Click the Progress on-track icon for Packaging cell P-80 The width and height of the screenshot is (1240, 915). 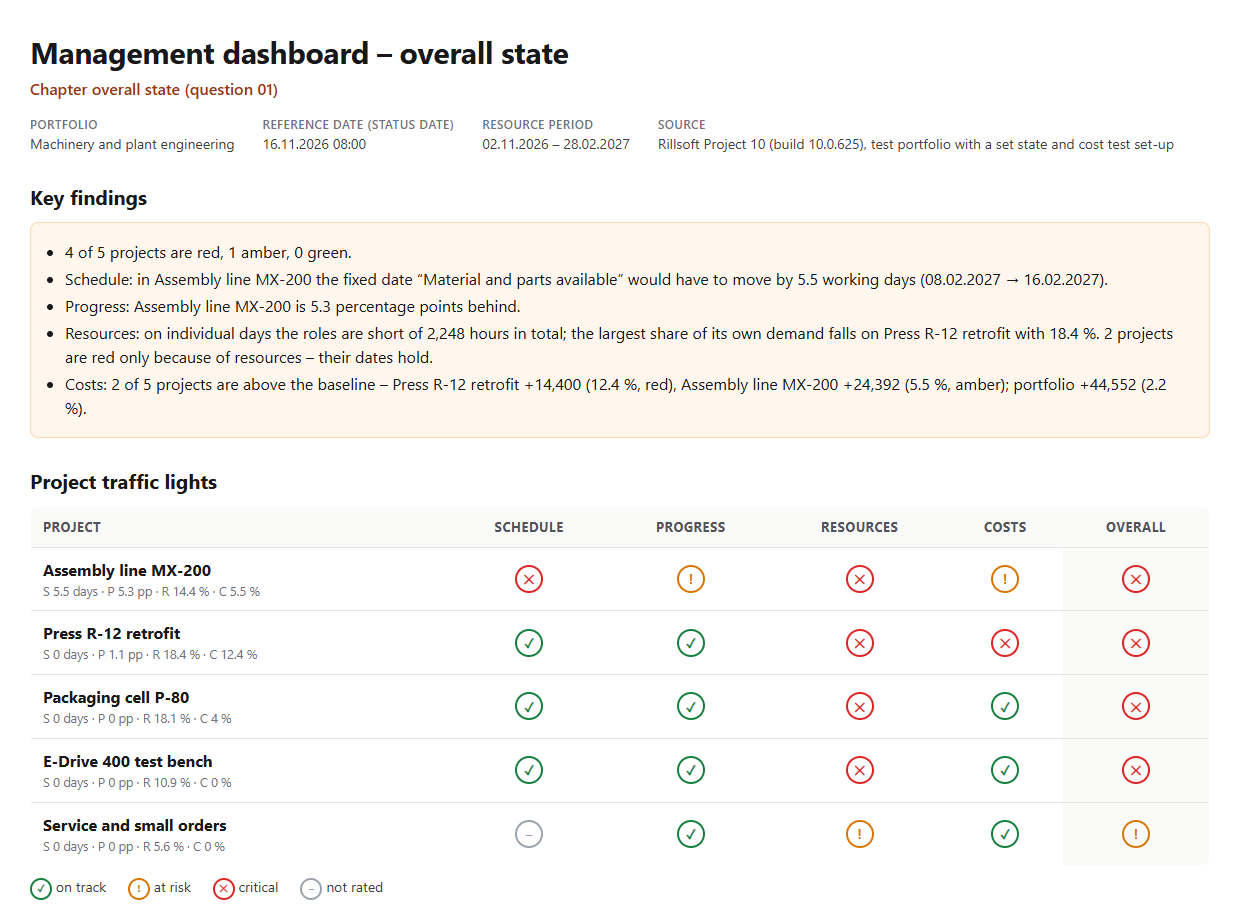[x=691, y=706]
